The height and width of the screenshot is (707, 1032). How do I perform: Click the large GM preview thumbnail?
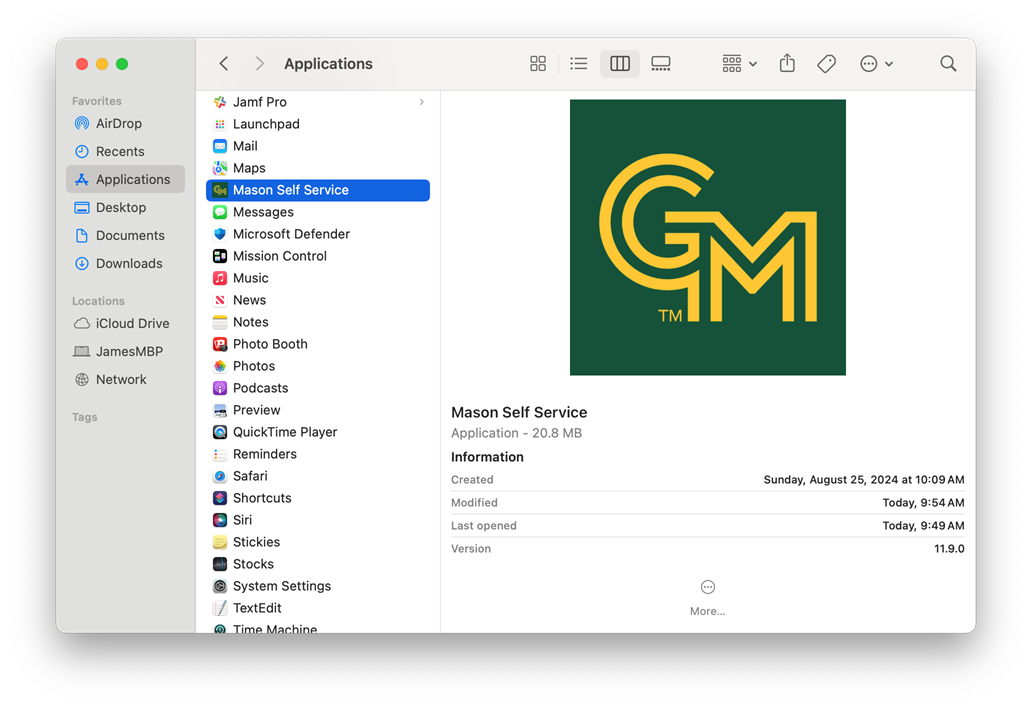click(708, 238)
